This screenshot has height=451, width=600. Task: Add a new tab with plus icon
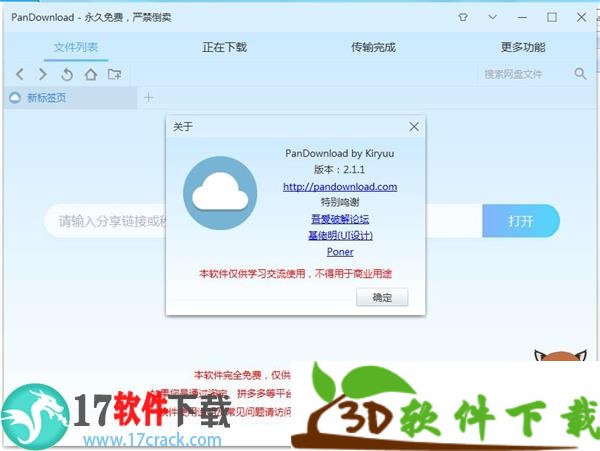tap(148, 98)
